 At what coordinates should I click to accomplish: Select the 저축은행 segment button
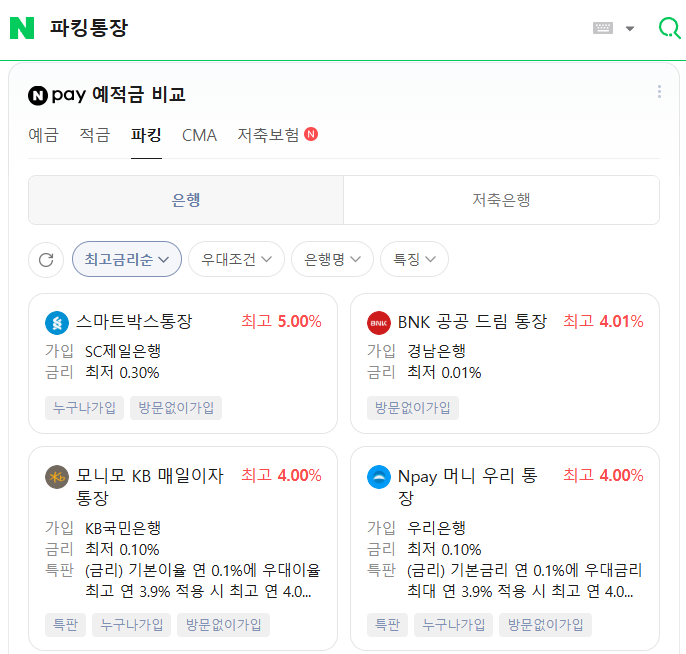click(x=501, y=200)
